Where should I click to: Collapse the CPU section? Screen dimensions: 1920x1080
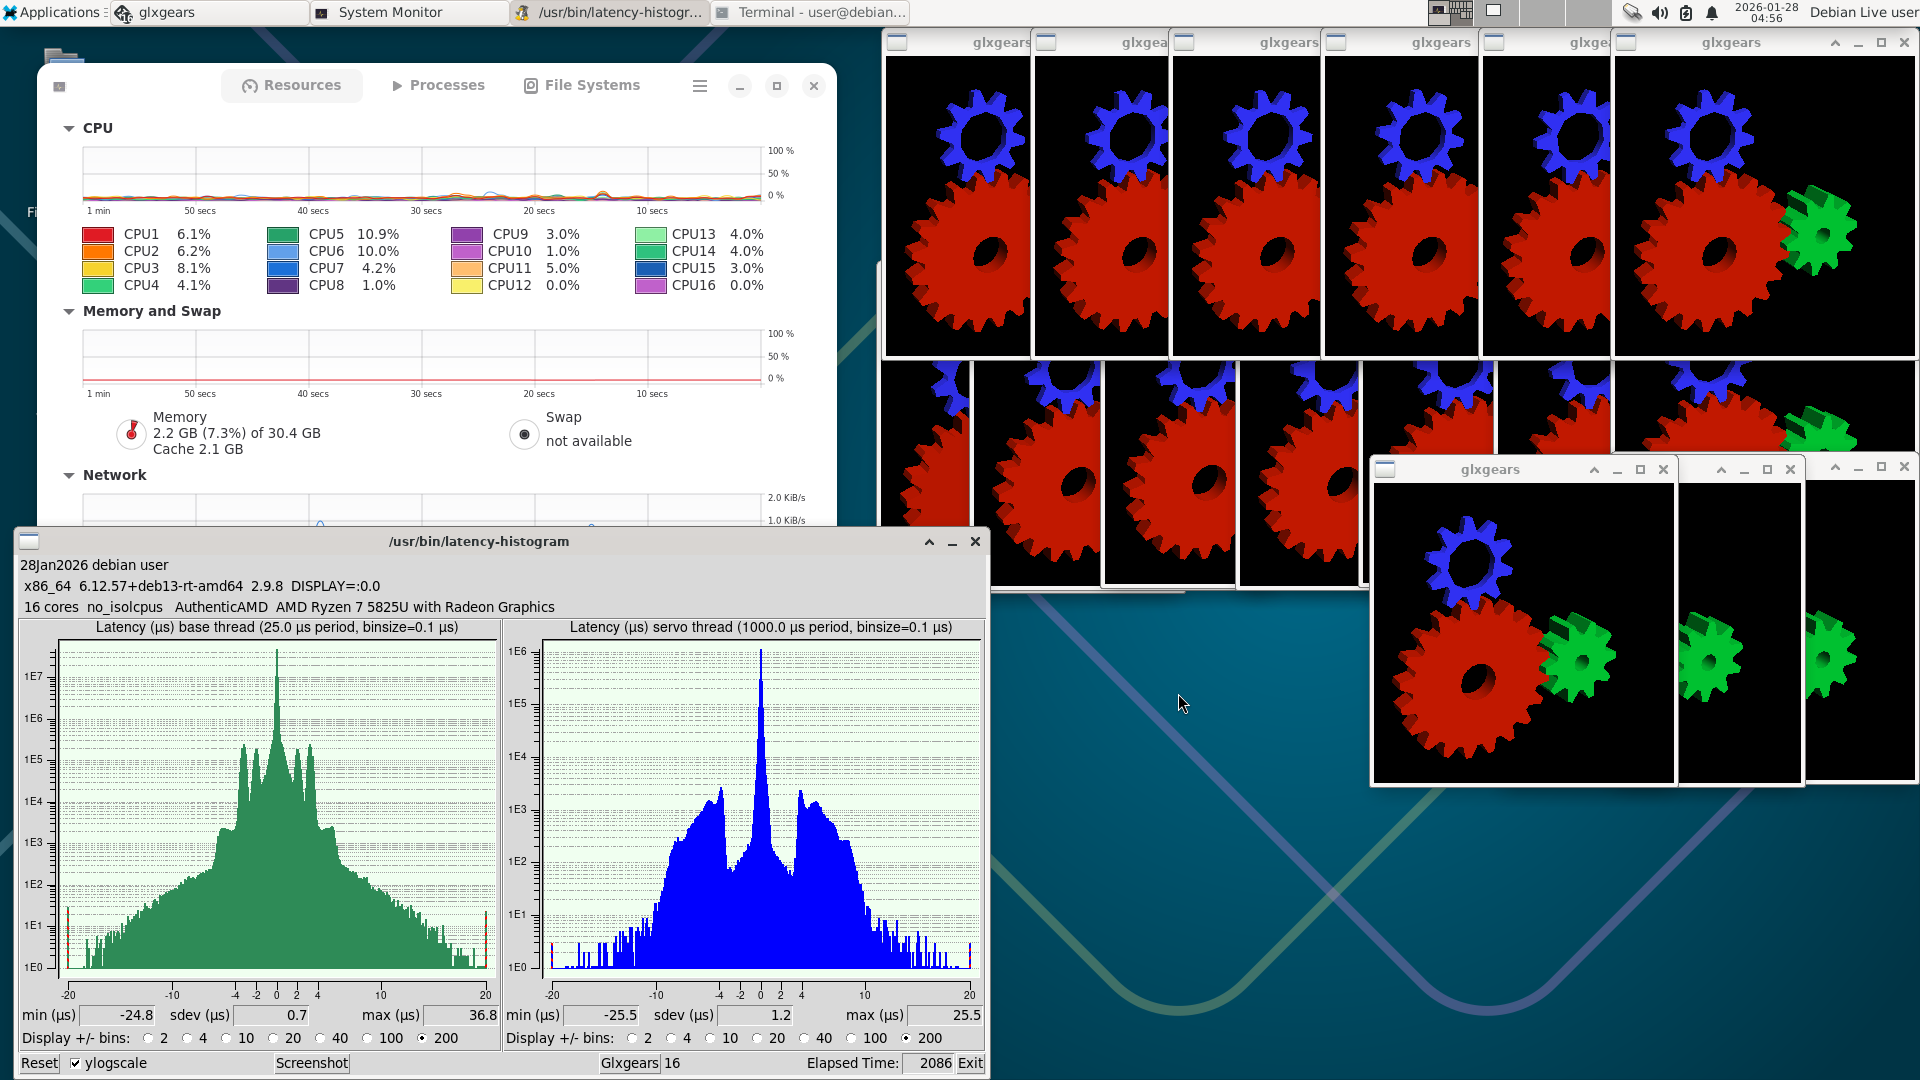click(69, 128)
